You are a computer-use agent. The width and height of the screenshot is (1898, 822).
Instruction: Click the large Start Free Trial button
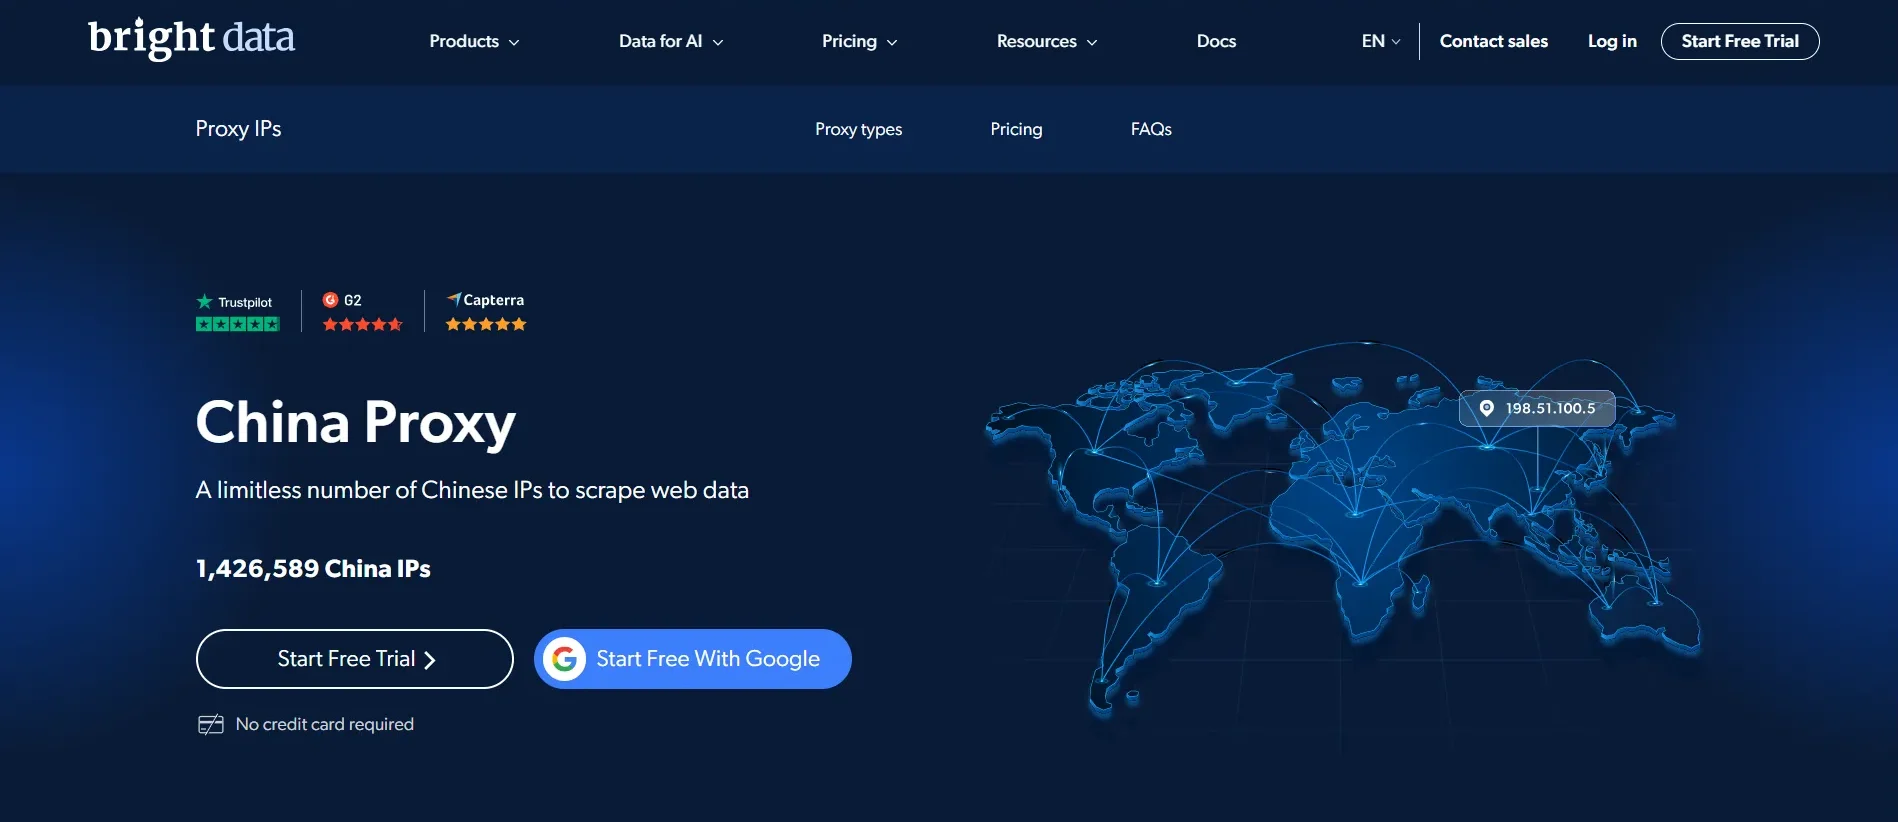[355, 659]
